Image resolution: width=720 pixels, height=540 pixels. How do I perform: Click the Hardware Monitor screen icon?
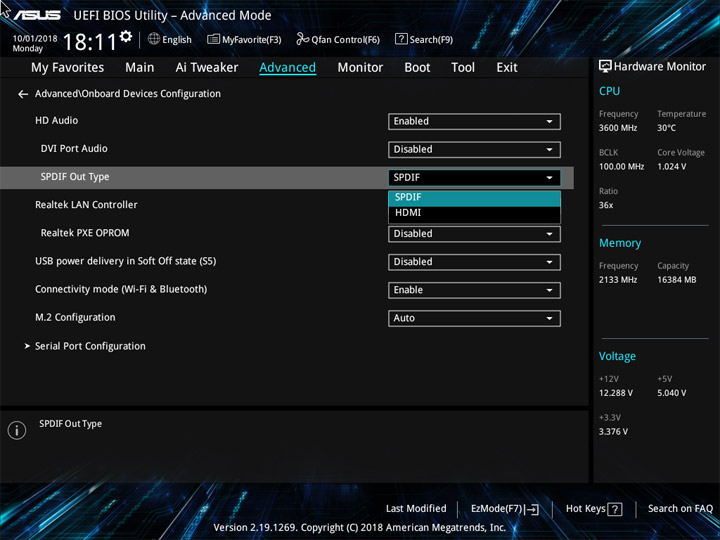pos(605,66)
